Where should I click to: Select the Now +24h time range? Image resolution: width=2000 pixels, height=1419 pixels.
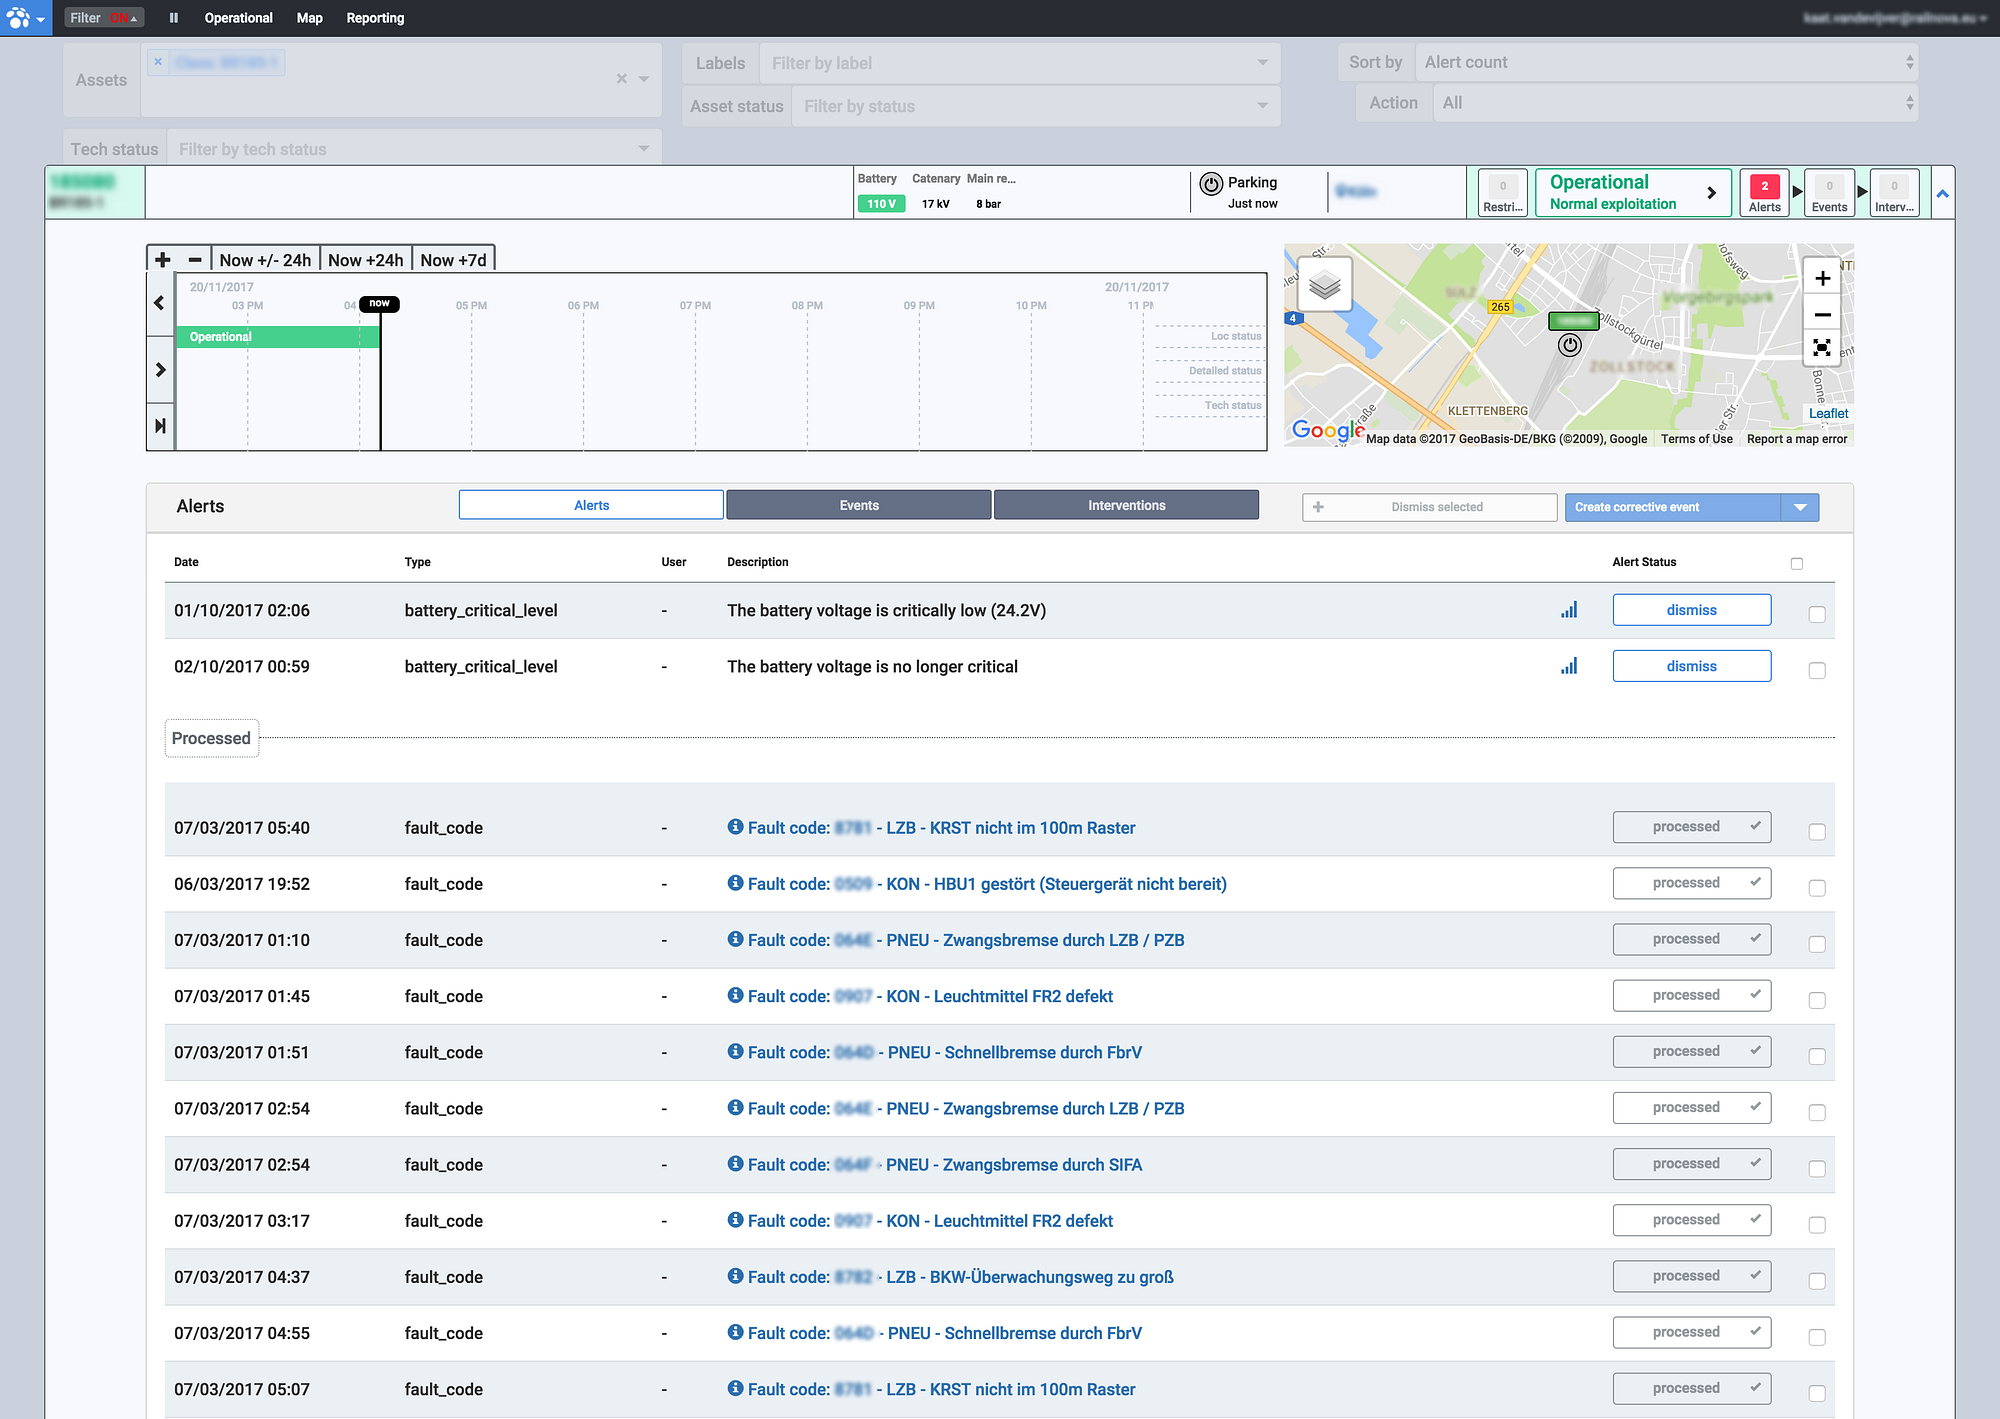point(365,260)
